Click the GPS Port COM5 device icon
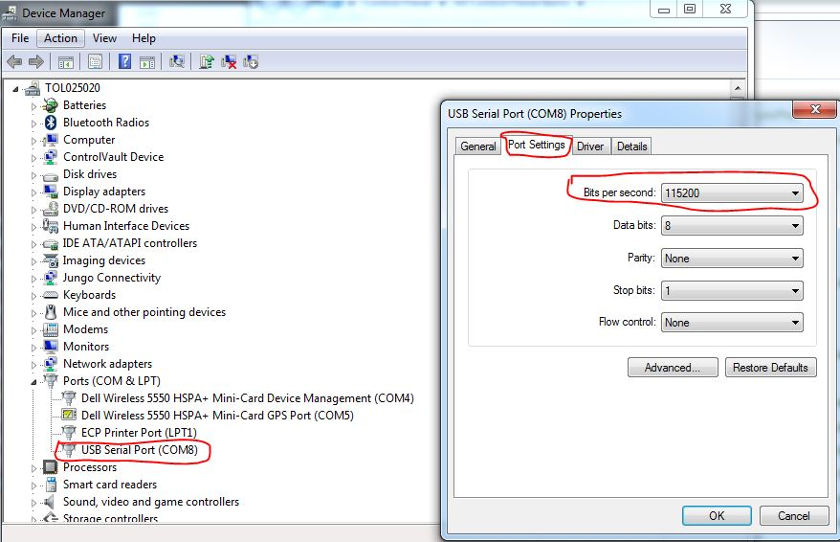Image resolution: width=840 pixels, height=542 pixels. pyautogui.click(x=69, y=416)
